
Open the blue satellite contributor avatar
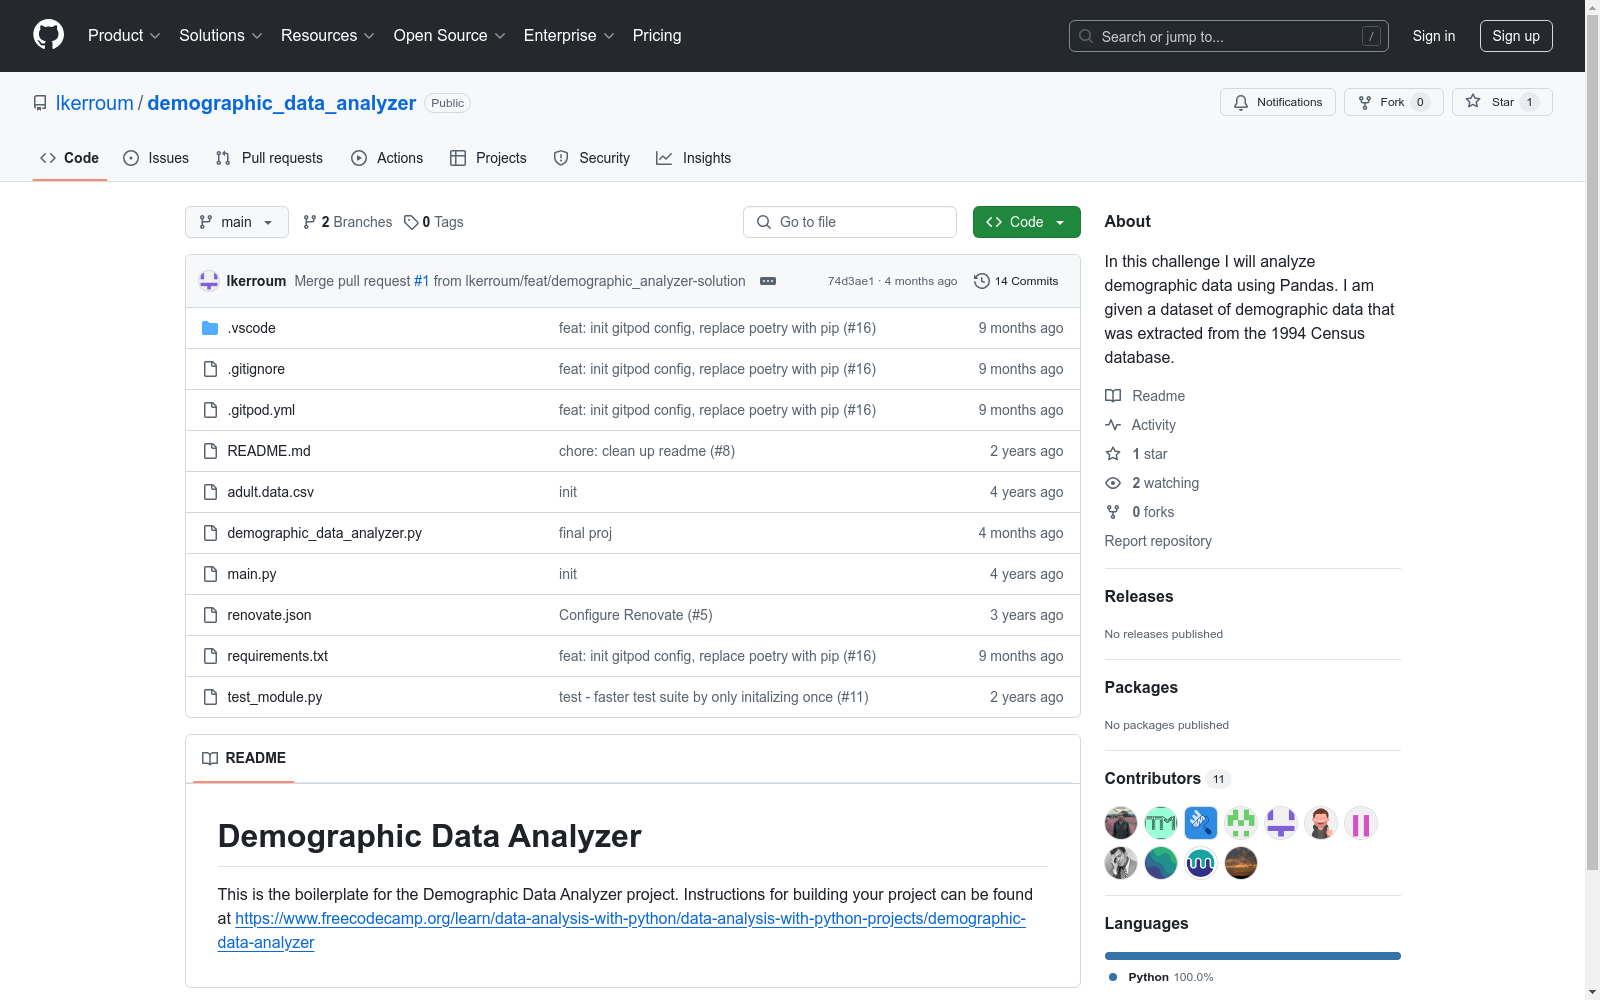[1201, 823]
